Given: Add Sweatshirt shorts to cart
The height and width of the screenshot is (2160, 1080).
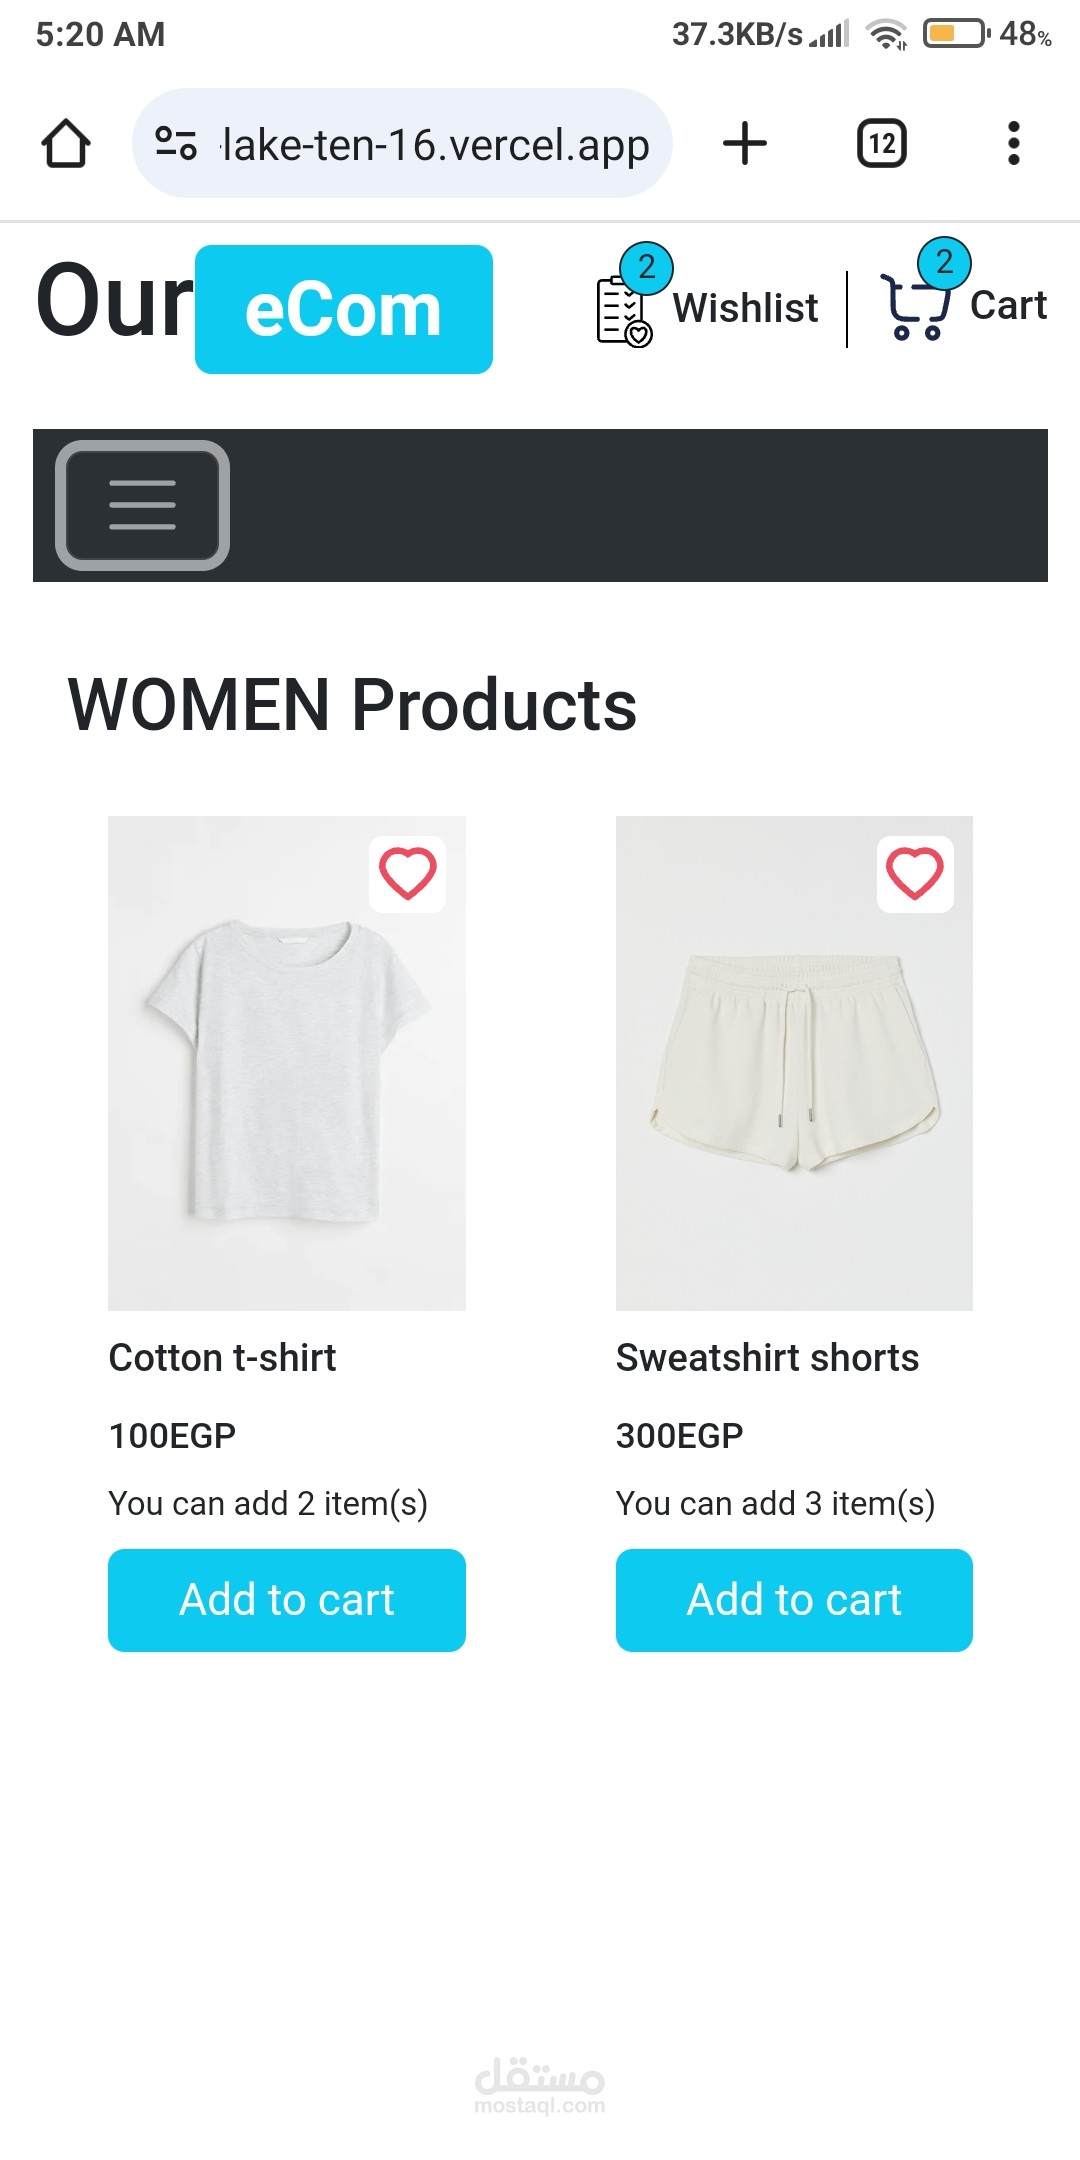Looking at the screenshot, I should point(794,1600).
